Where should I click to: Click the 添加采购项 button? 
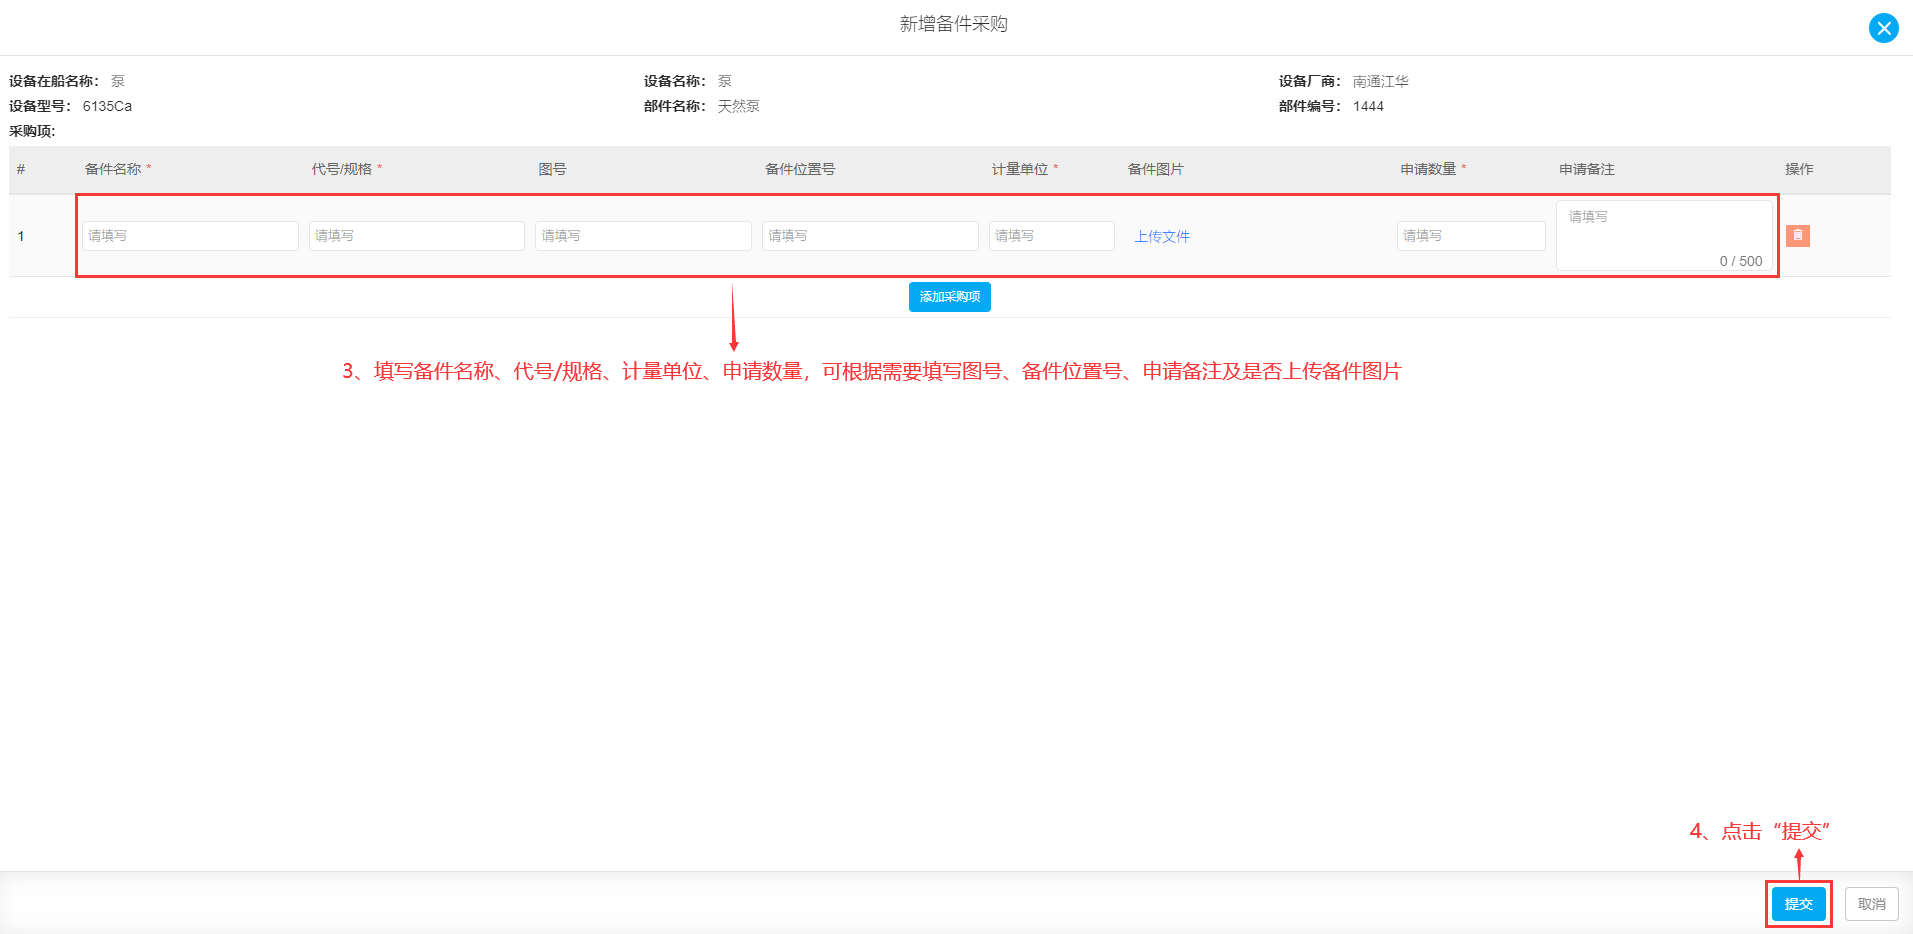point(949,297)
